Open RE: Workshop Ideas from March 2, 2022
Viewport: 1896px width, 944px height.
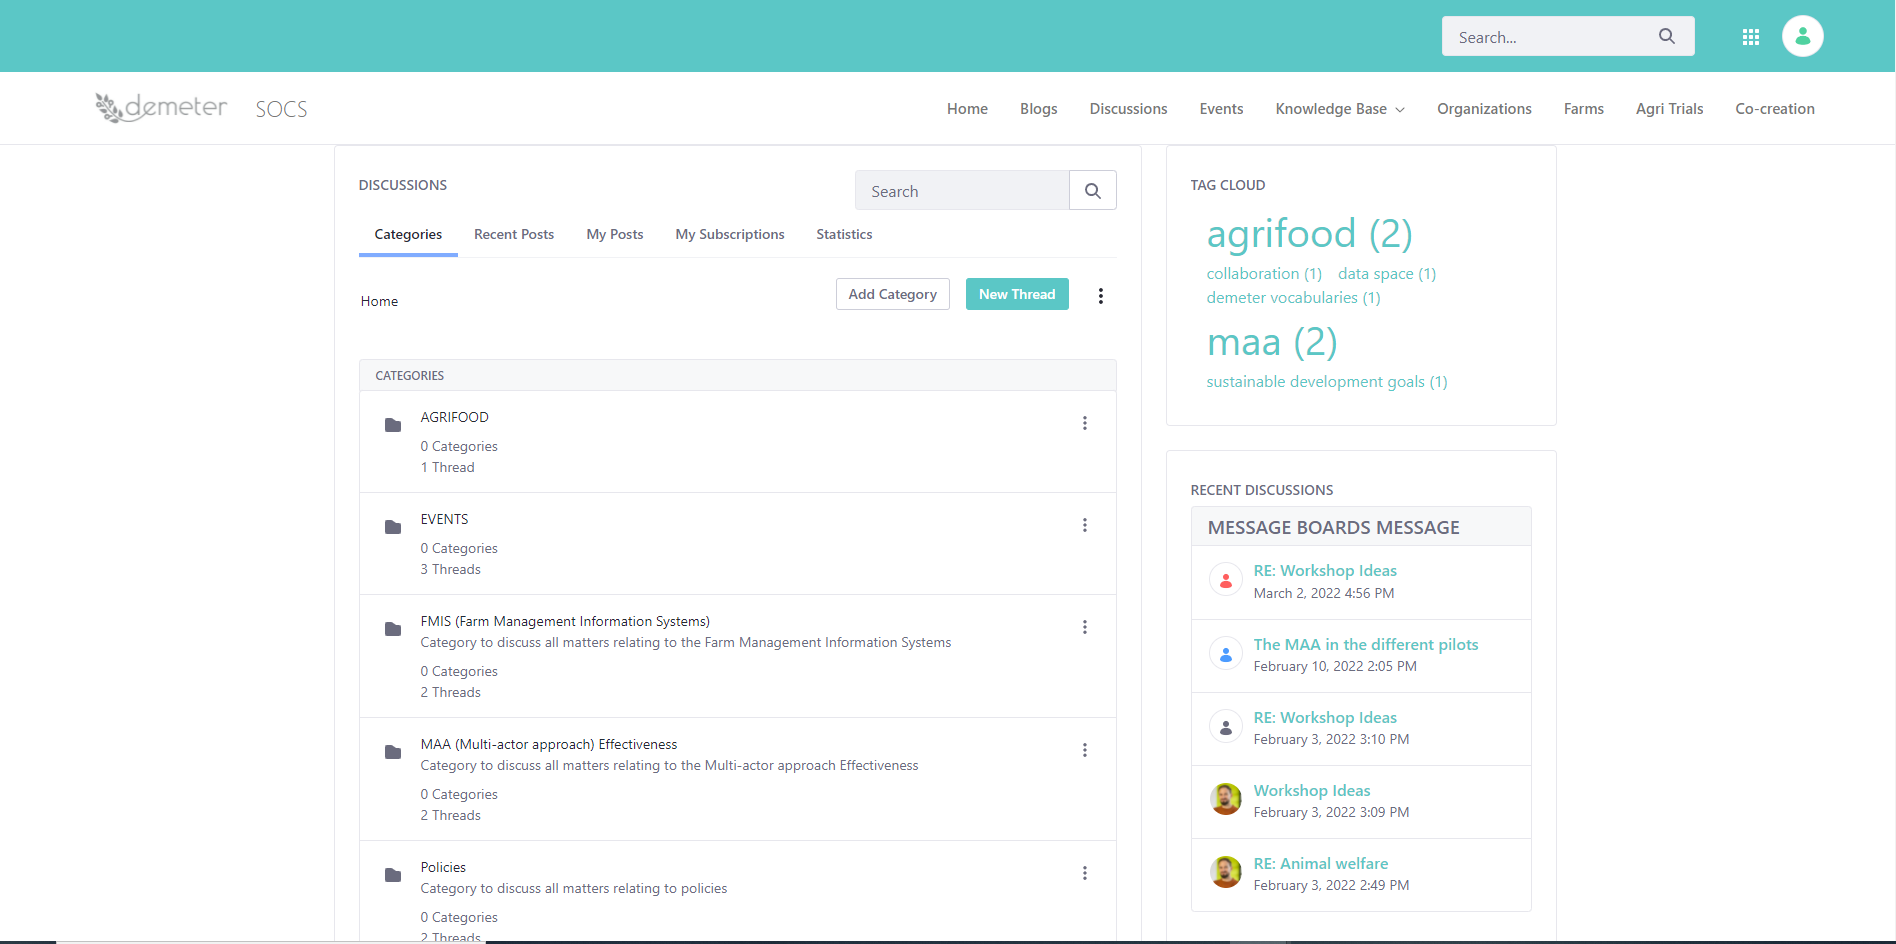[1325, 571]
